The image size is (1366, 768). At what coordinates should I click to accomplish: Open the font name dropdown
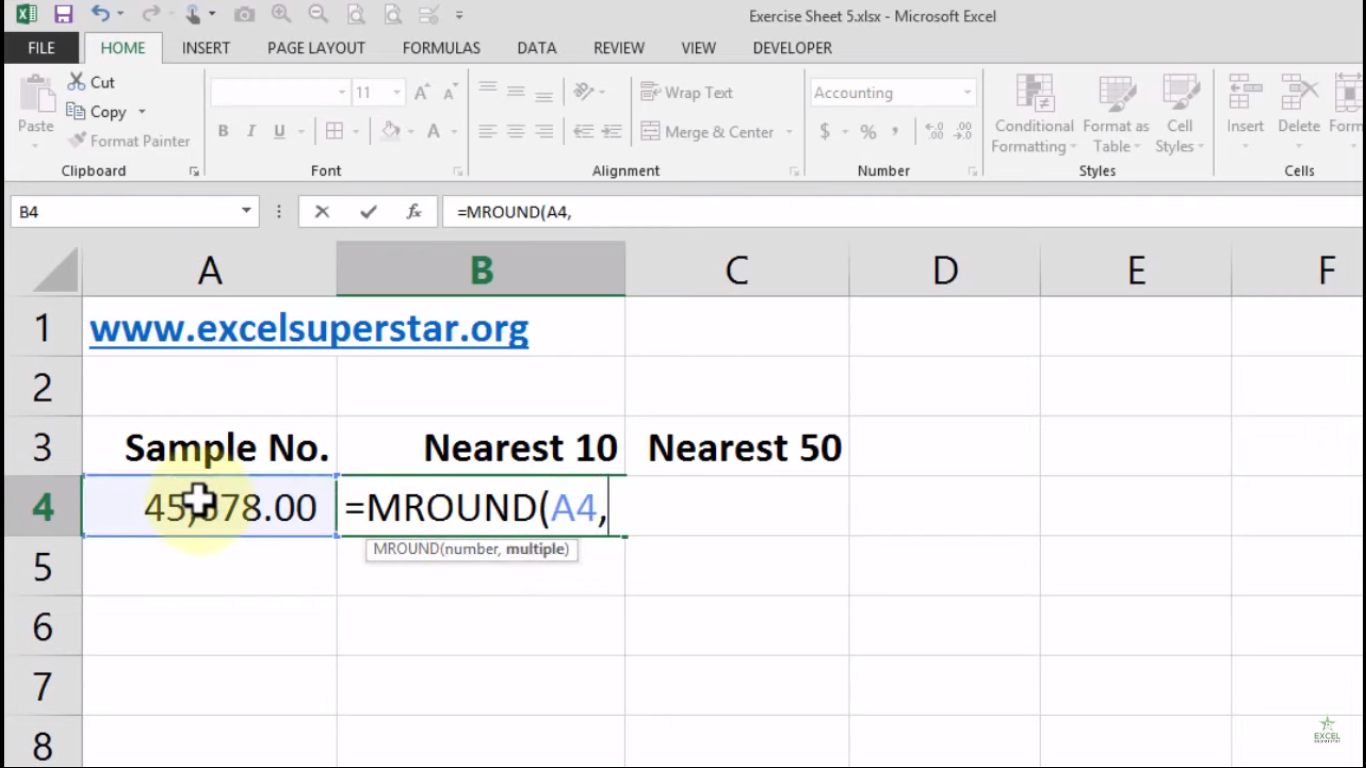tap(341, 92)
